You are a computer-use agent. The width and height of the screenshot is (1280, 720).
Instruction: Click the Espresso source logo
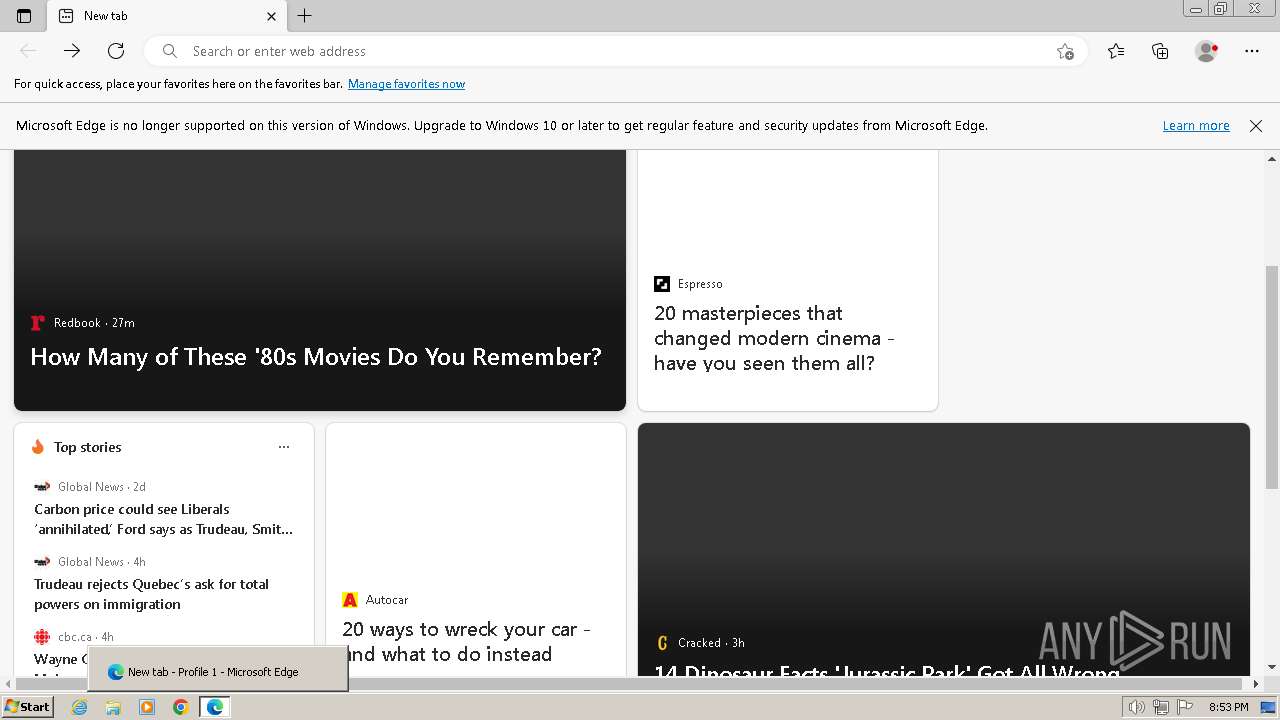(x=662, y=284)
